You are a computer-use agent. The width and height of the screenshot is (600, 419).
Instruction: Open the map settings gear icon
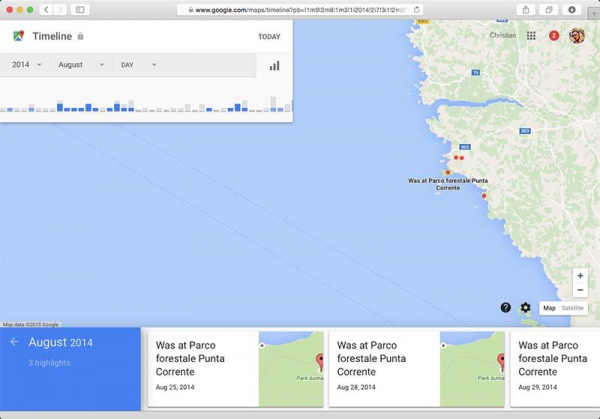click(x=525, y=307)
